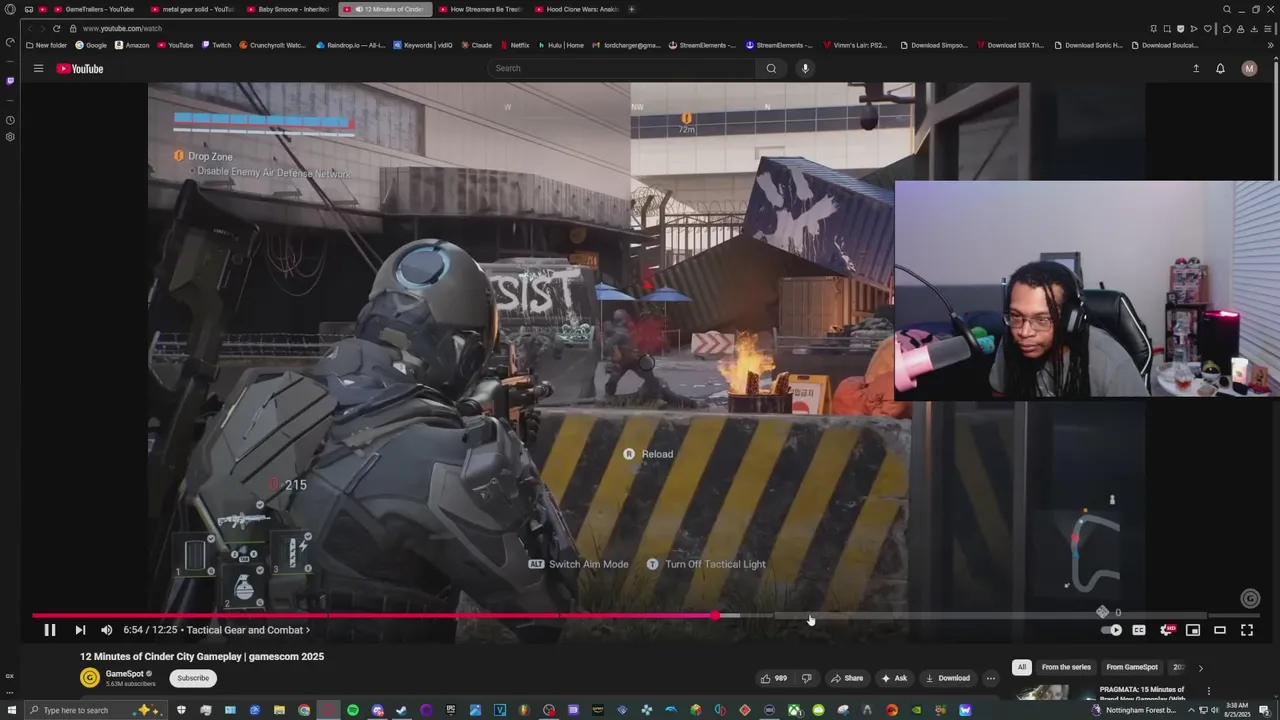Open more actions ellipsis below video
The image size is (1280, 720).
coord(991,678)
